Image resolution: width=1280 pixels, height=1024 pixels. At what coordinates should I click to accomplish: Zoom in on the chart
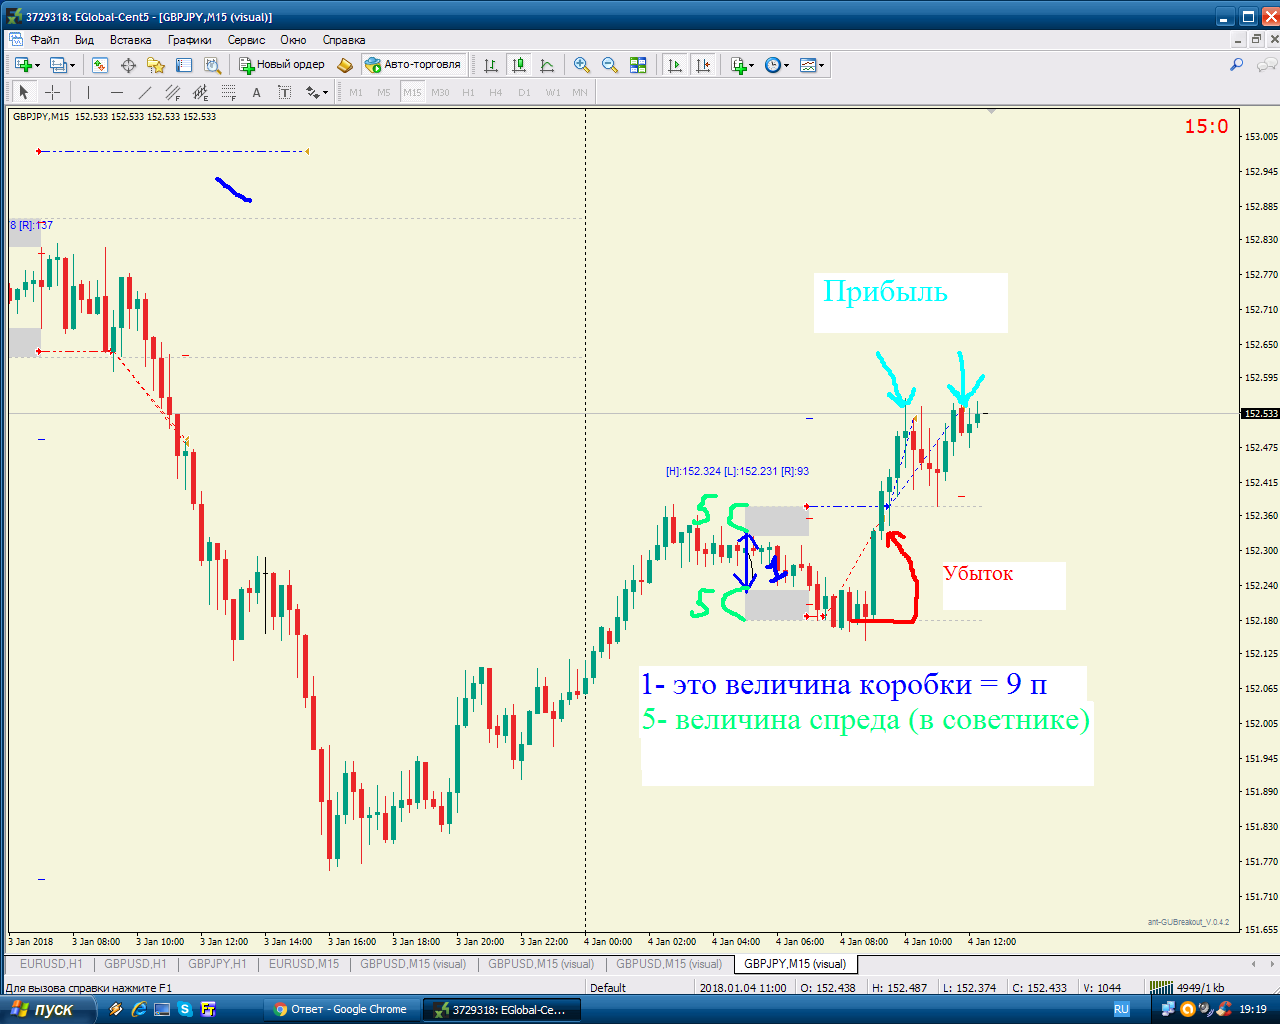pyautogui.click(x=582, y=65)
